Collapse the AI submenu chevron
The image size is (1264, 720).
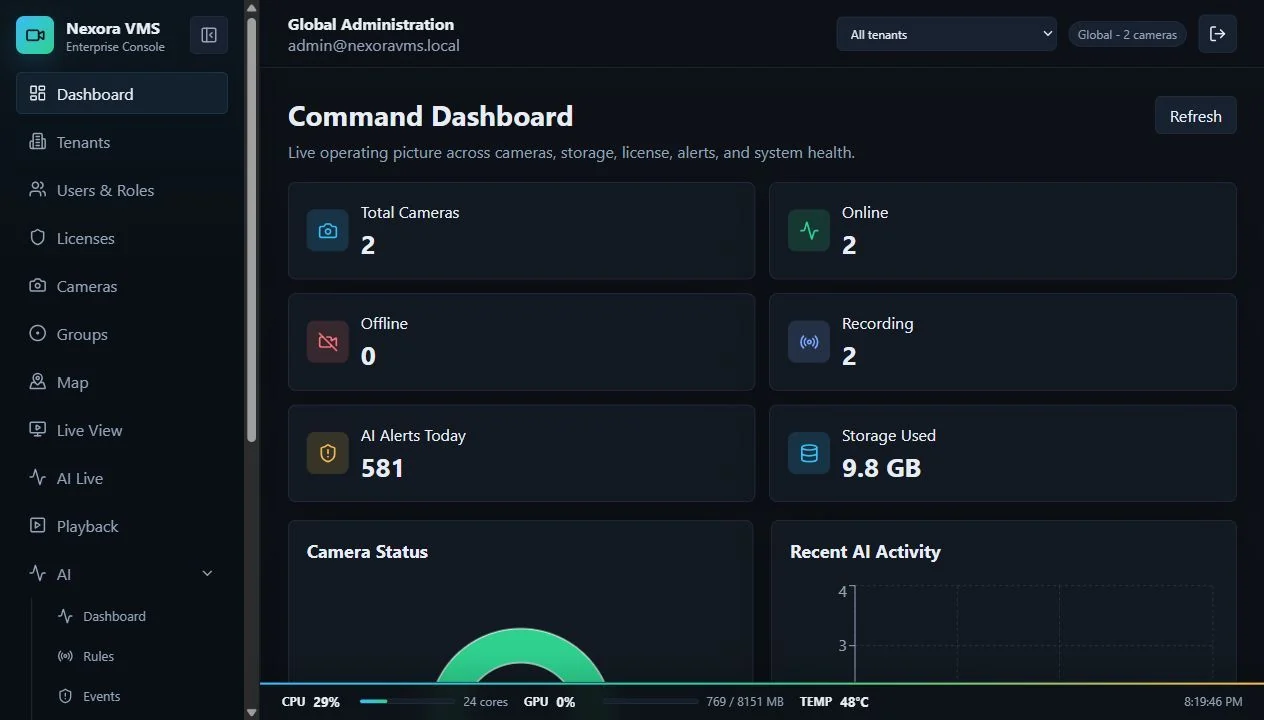[208, 573]
